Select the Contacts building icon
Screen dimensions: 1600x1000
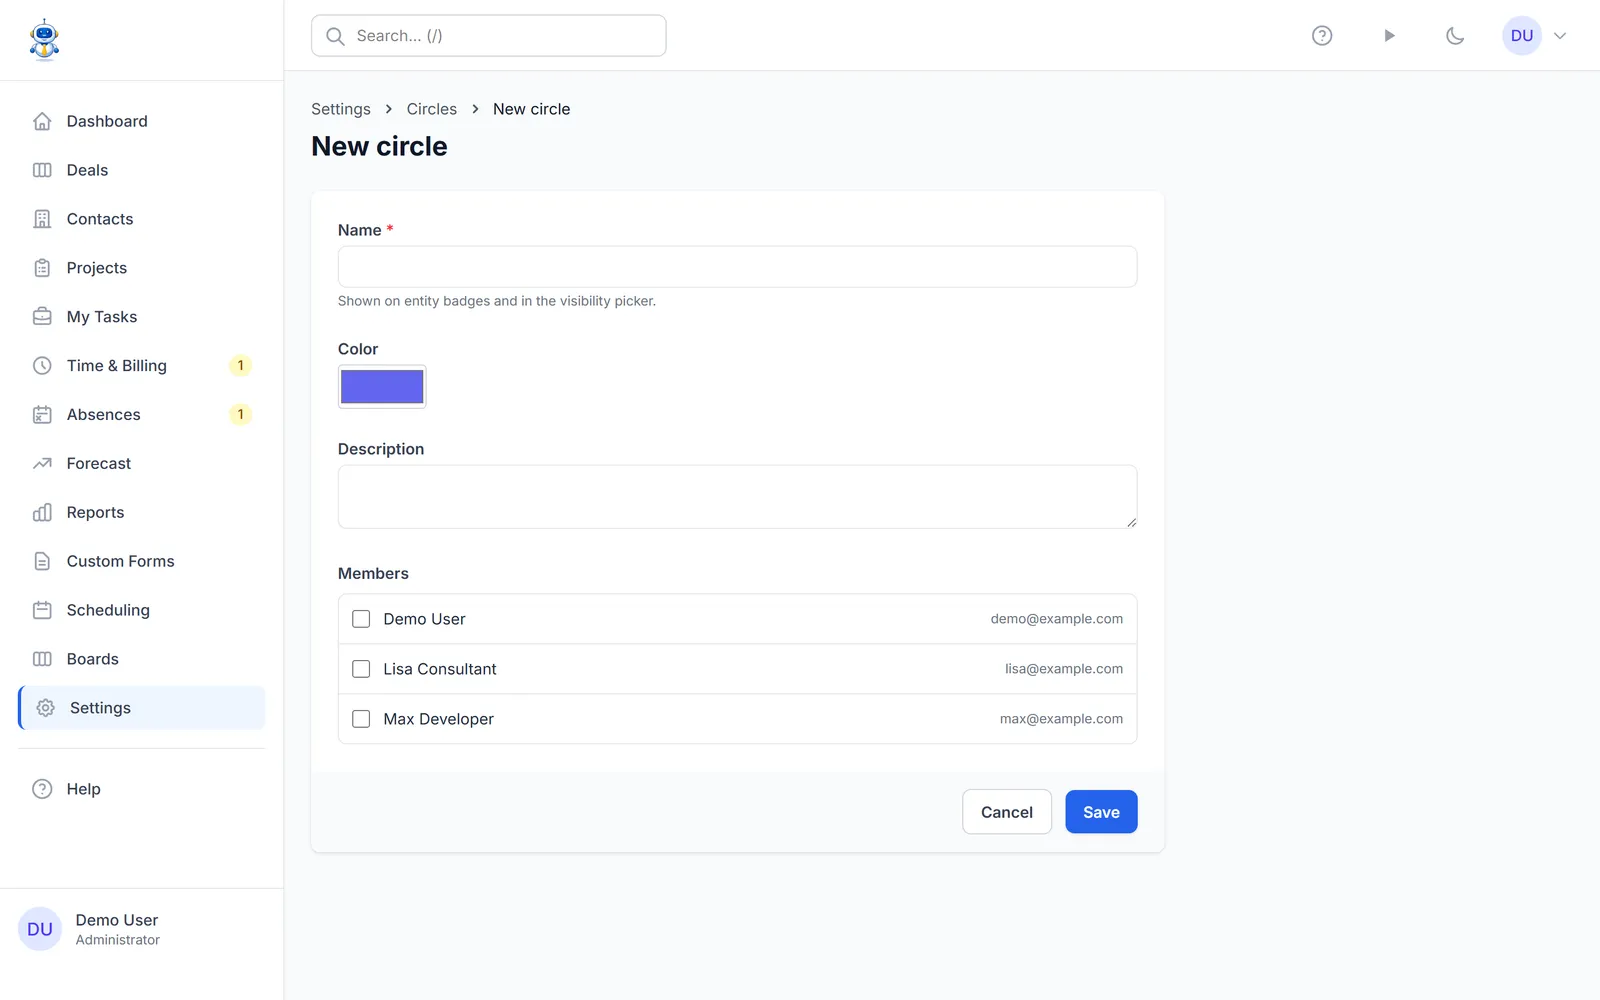42,219
